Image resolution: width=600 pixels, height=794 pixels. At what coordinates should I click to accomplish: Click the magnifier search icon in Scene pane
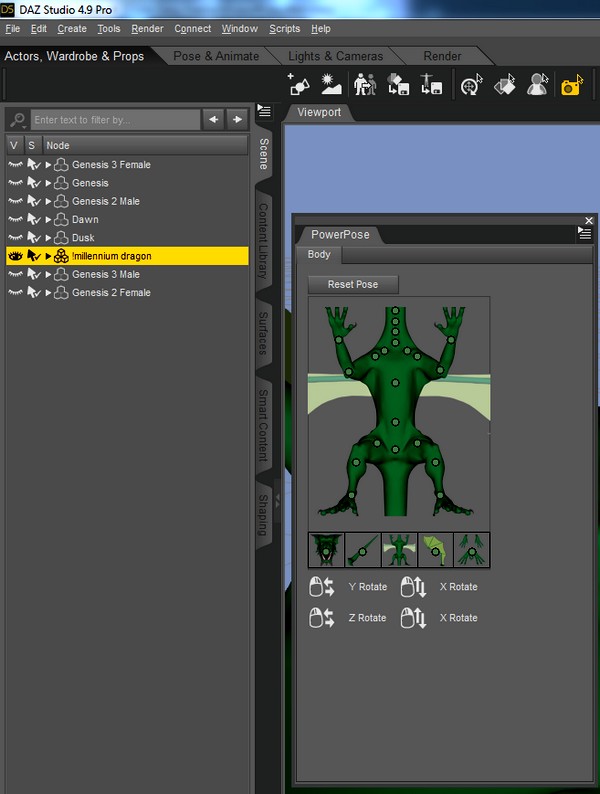(x=18, y=120)
